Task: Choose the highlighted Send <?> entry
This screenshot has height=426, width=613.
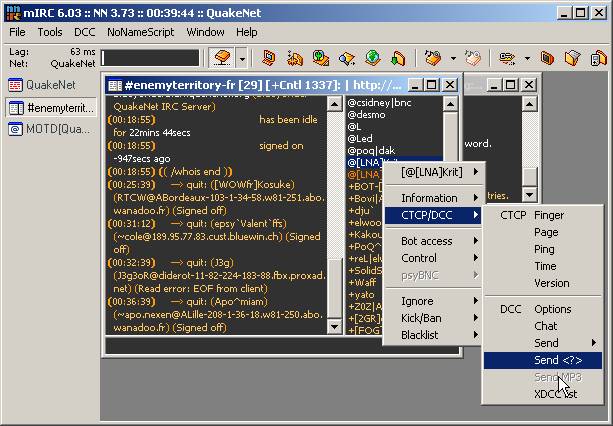Action: click(x=543, y=360)
